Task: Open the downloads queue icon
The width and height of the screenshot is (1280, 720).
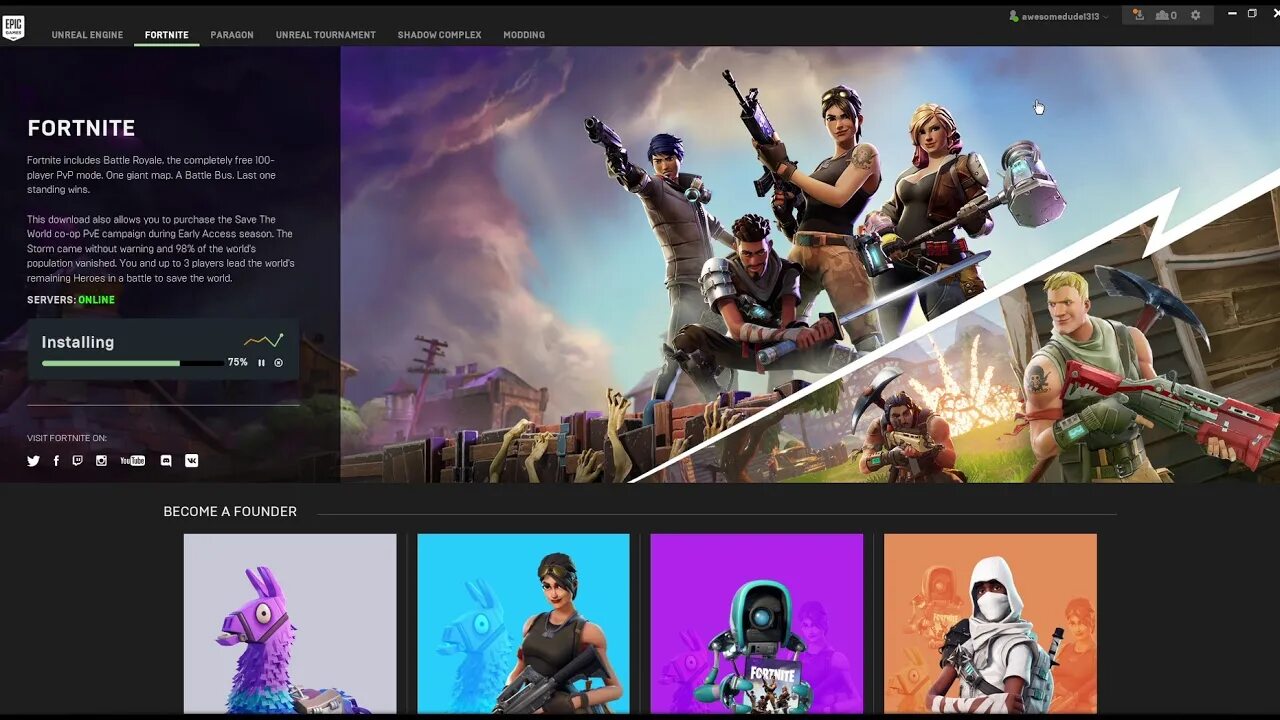Action: pyautogui.click(x=1138, y=15)
